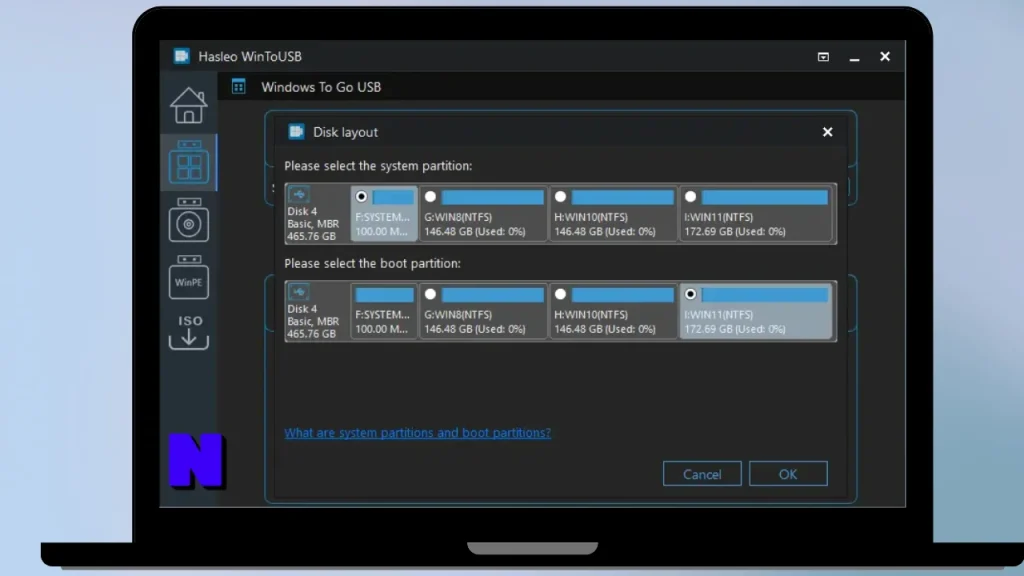Click Disk 4 USB icon in system partition row
Screen dimensions: 1024x576
pyautogui.click(x=299, y=195)
